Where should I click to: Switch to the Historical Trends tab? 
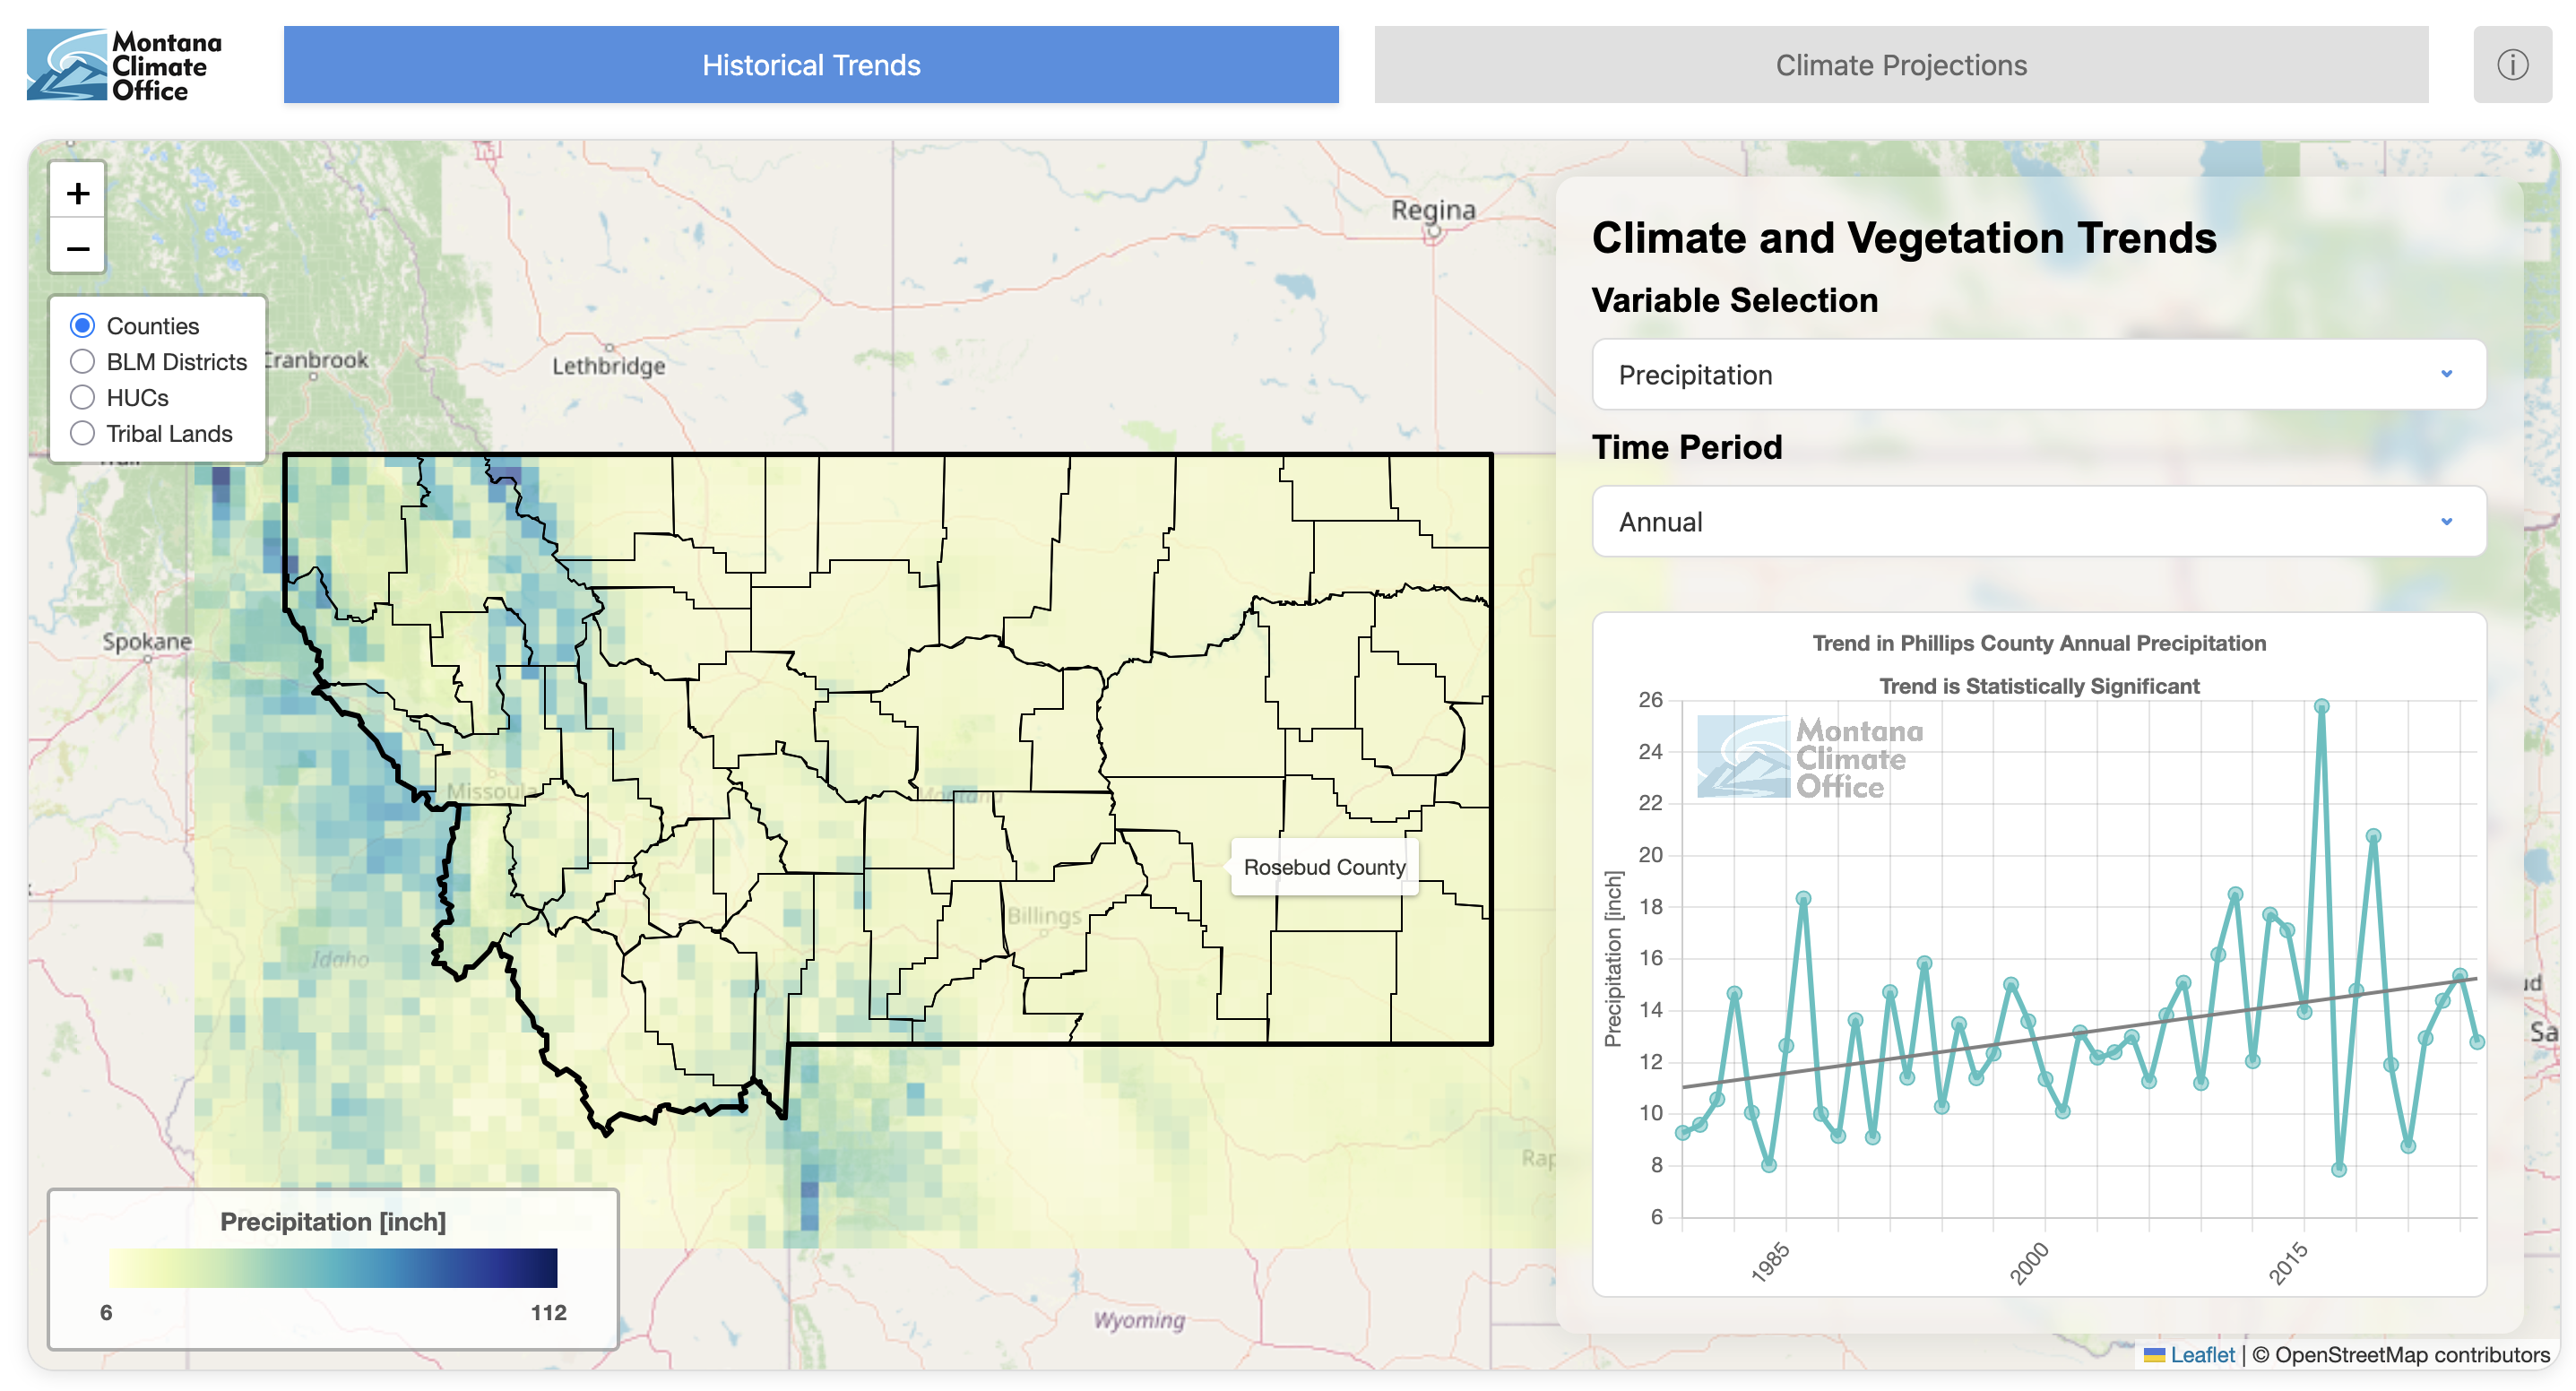click(810, 65)
